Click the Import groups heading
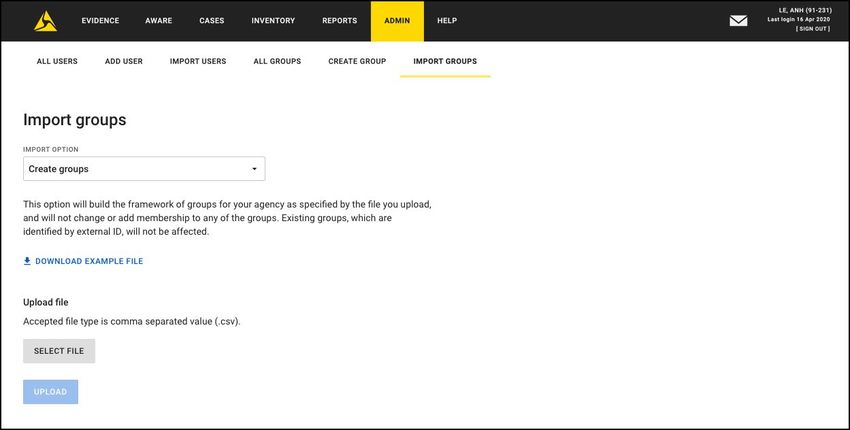Viewport: 850px width, 430px height. pos(75,120)
